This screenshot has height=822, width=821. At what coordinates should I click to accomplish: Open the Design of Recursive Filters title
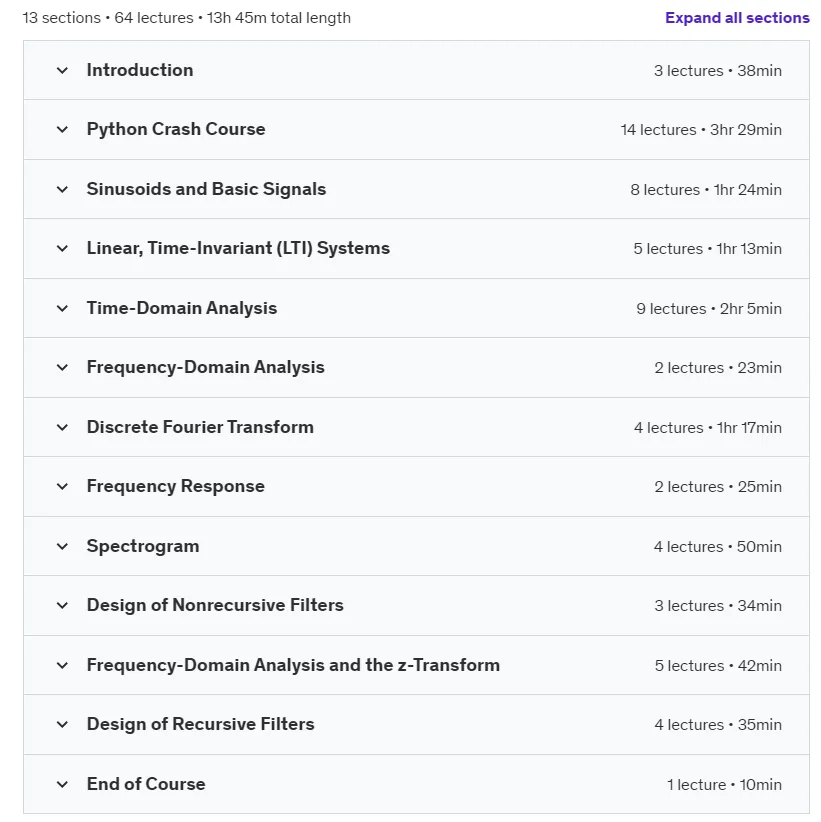click(x=200, y=724)
